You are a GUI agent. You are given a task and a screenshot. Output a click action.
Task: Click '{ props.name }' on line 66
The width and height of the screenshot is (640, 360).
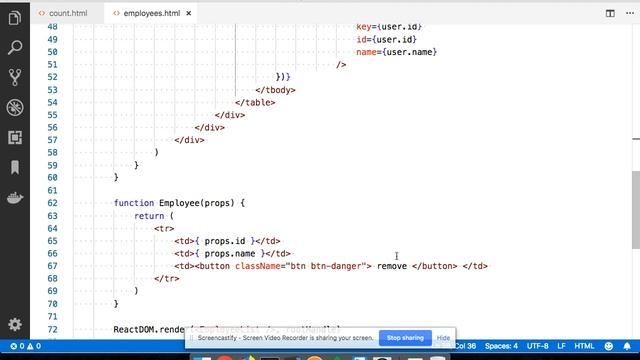230,253
